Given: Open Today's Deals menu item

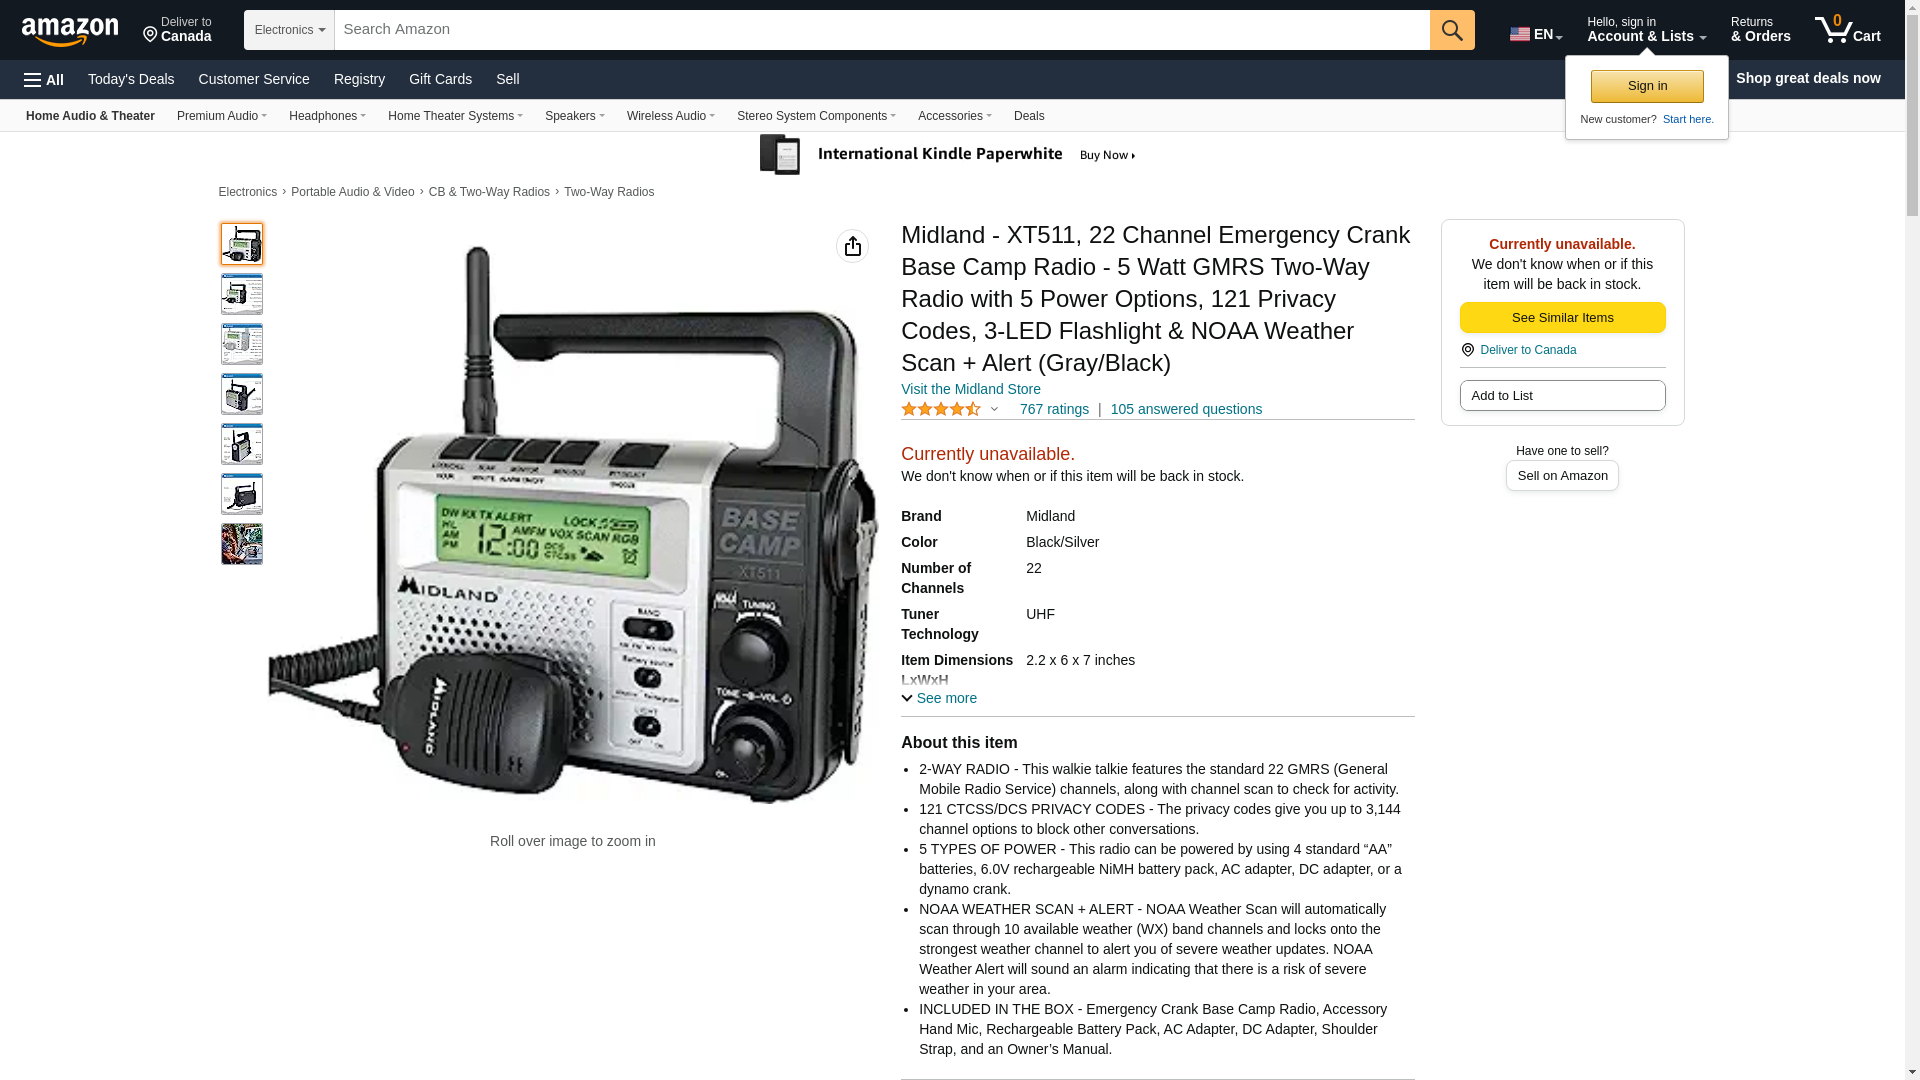Looking at the screenshot, I should click(131, 79).
